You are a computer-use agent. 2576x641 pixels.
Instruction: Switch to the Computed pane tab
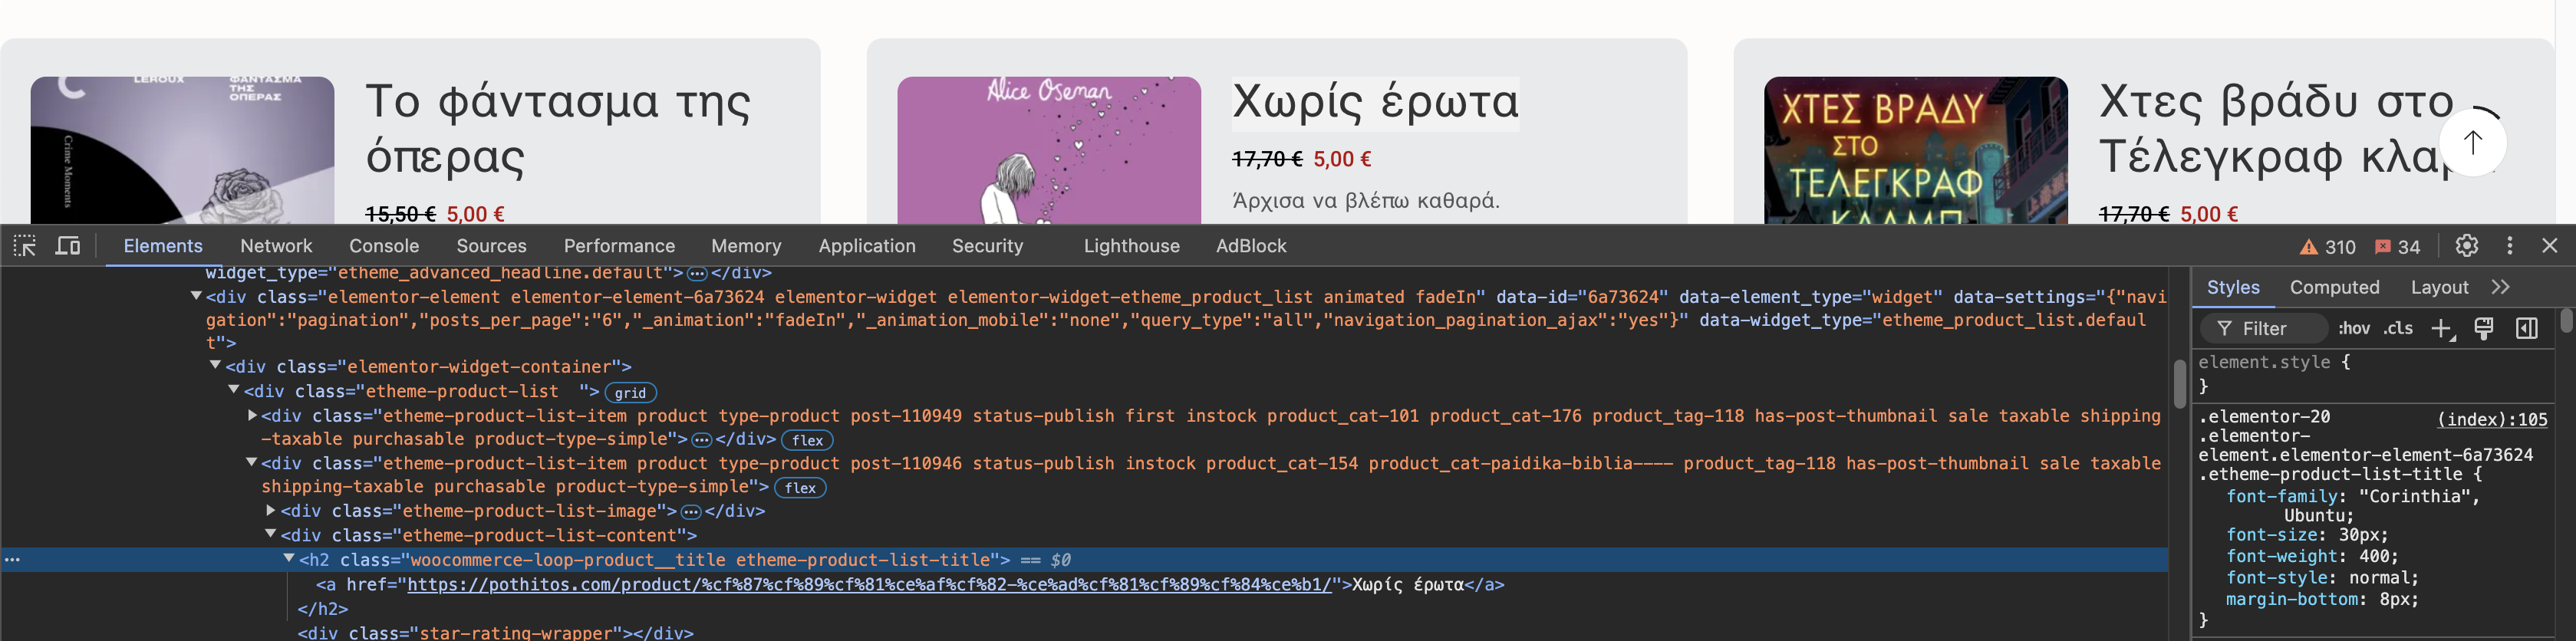pos(2334,288)
